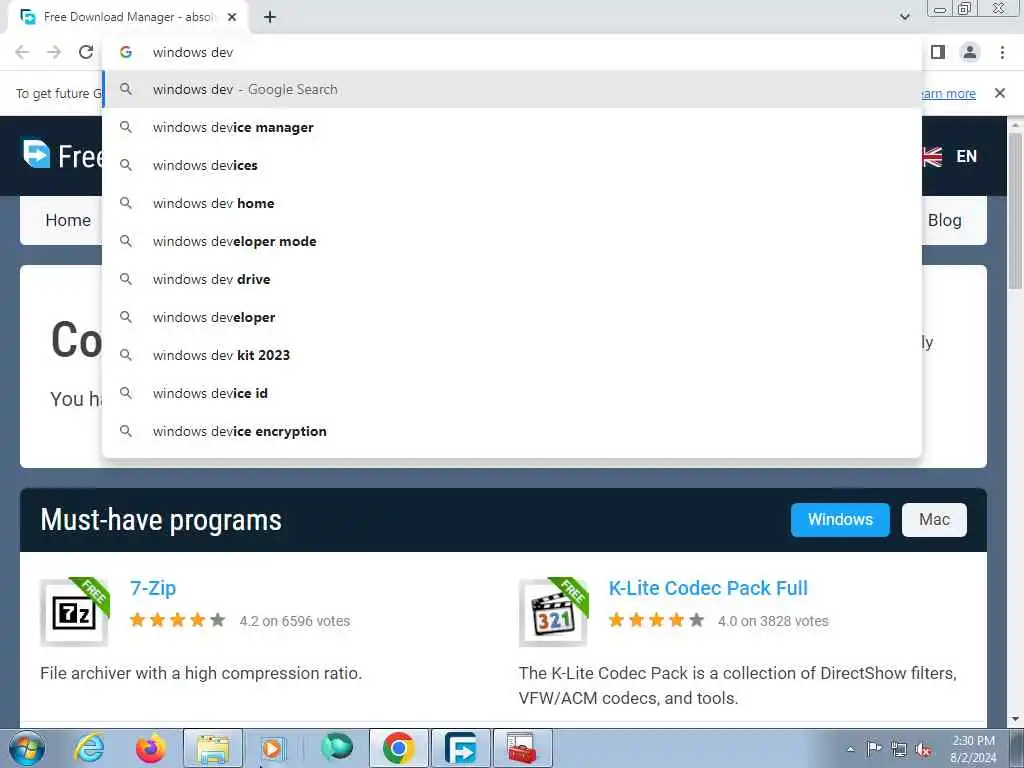Switch must-have programs to Mac

[x=934, y=519]
